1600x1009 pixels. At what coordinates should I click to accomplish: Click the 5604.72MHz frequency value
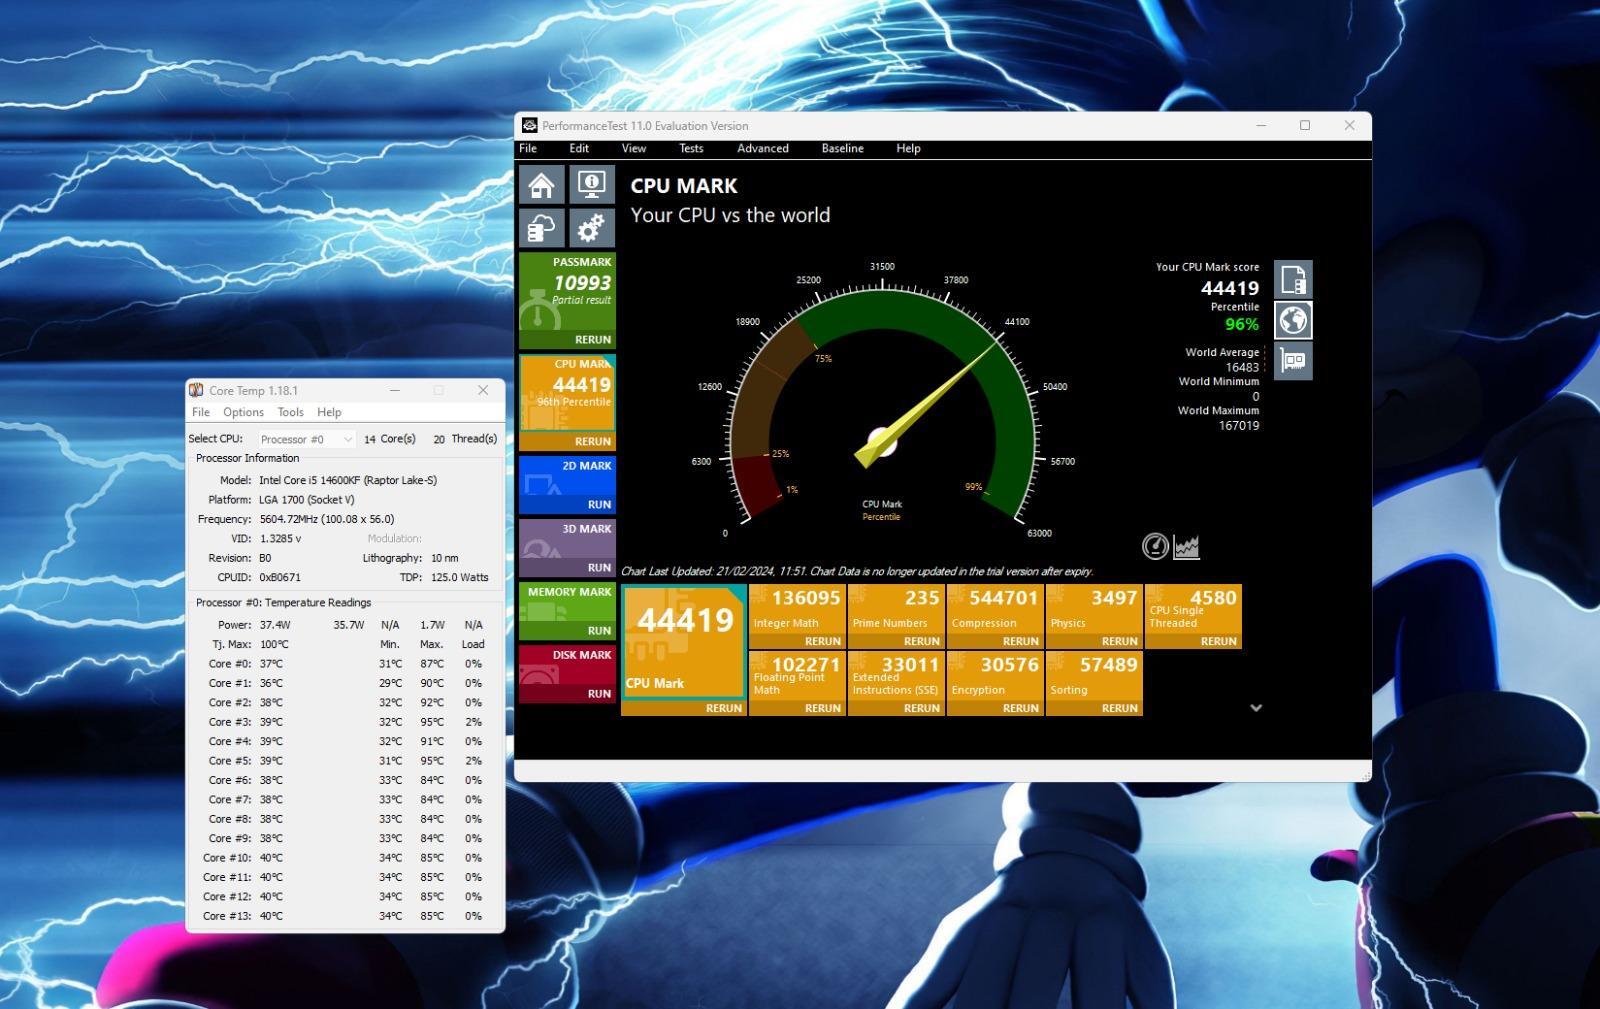point(327,519)
